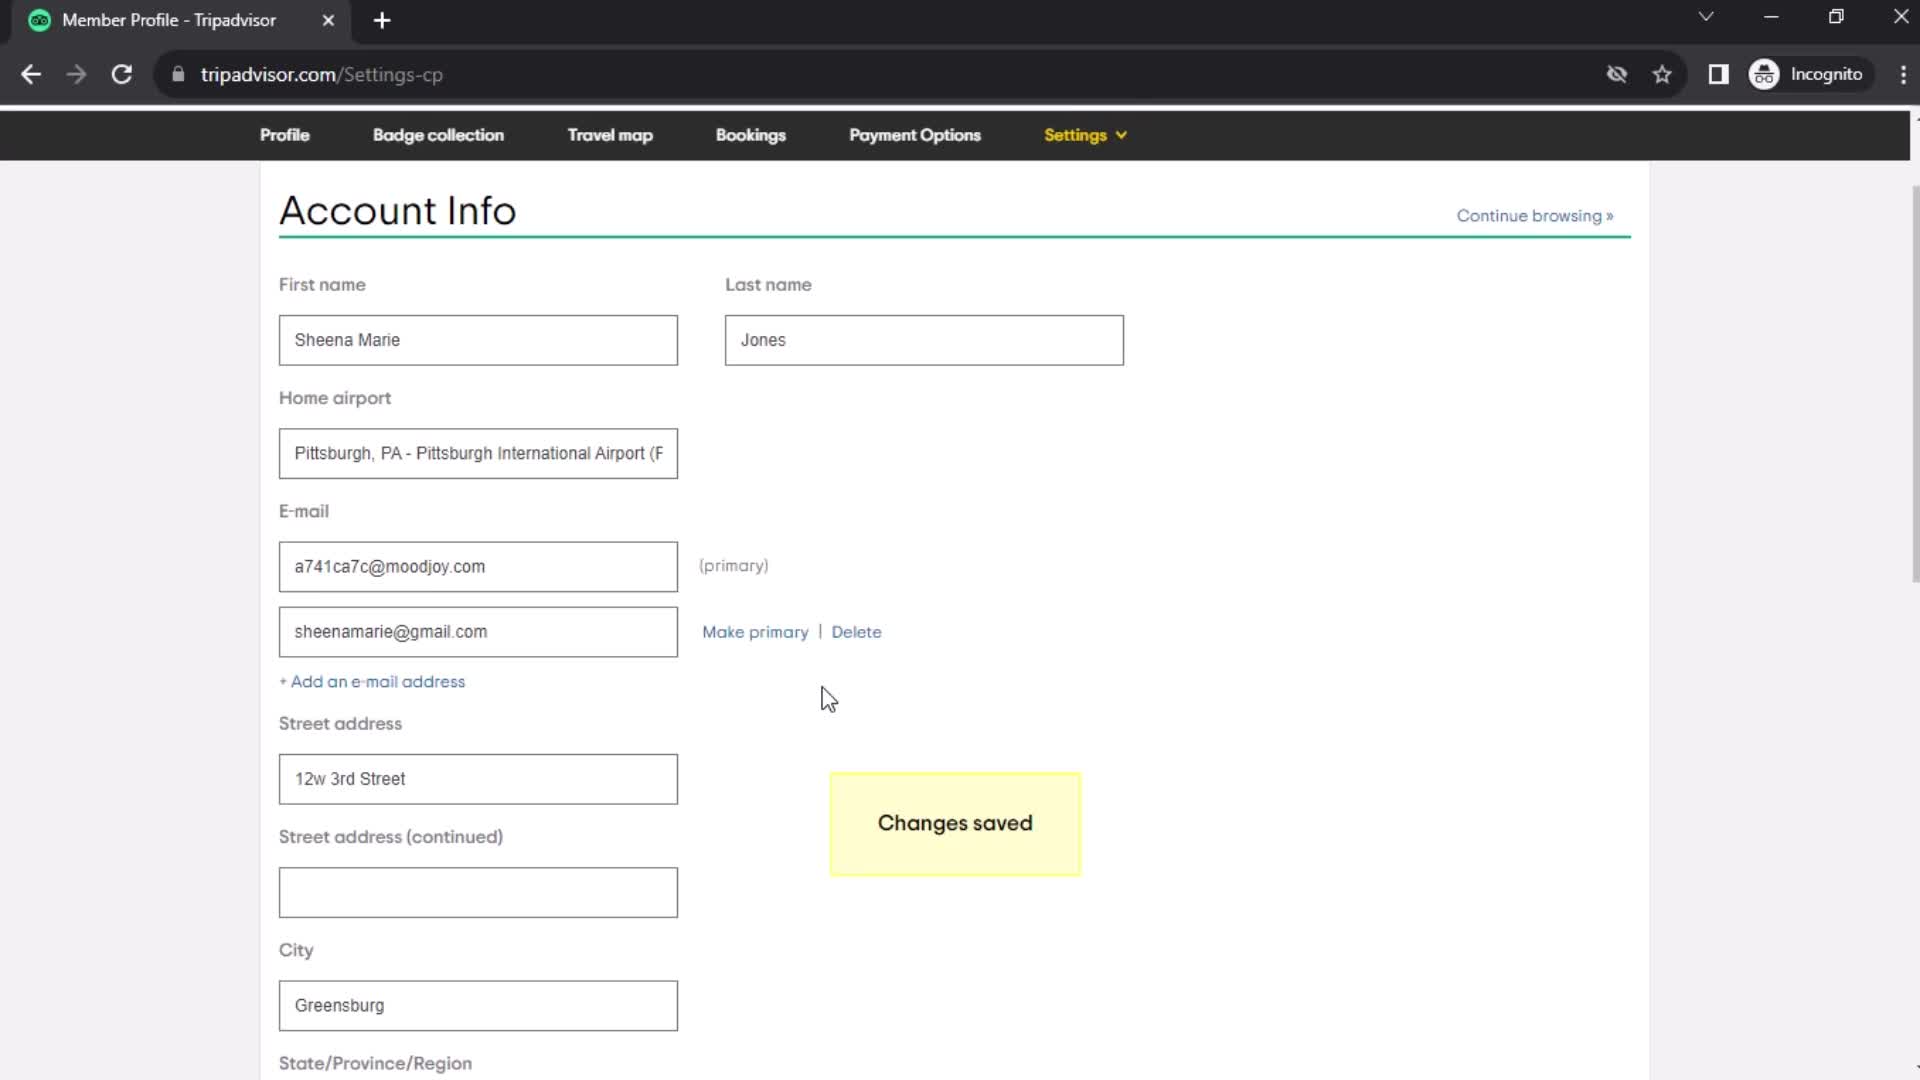Viewport: 1920px width, 1080px height.
Task: Click the State/Province/Region label
Action: pyautogui.click(x=375, y=1063)
